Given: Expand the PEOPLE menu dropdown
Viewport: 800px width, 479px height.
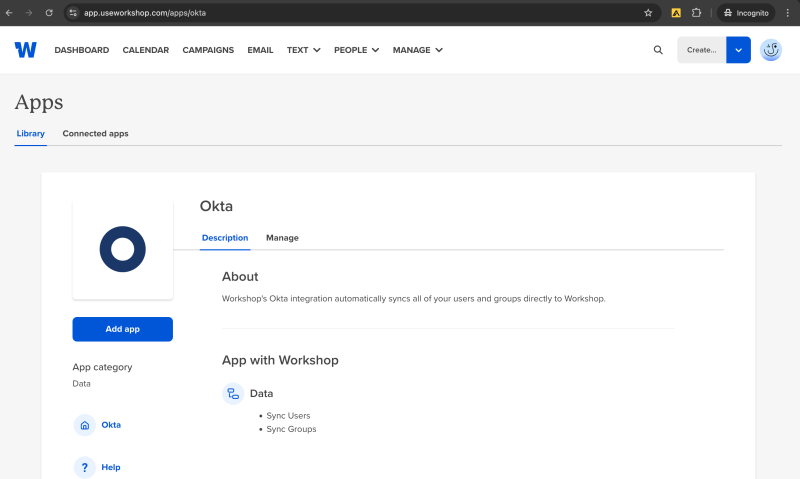Looking at the screenshot, I should [357, 50].
